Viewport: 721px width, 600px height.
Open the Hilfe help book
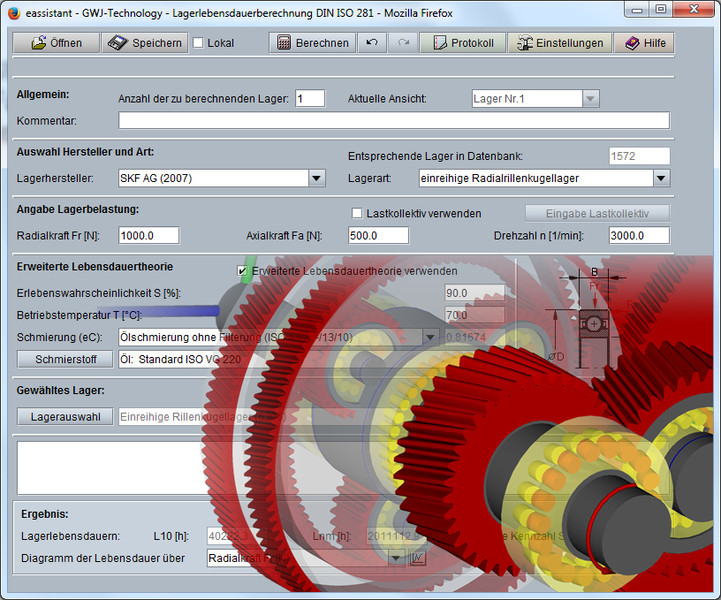click(x=644, y=43)
